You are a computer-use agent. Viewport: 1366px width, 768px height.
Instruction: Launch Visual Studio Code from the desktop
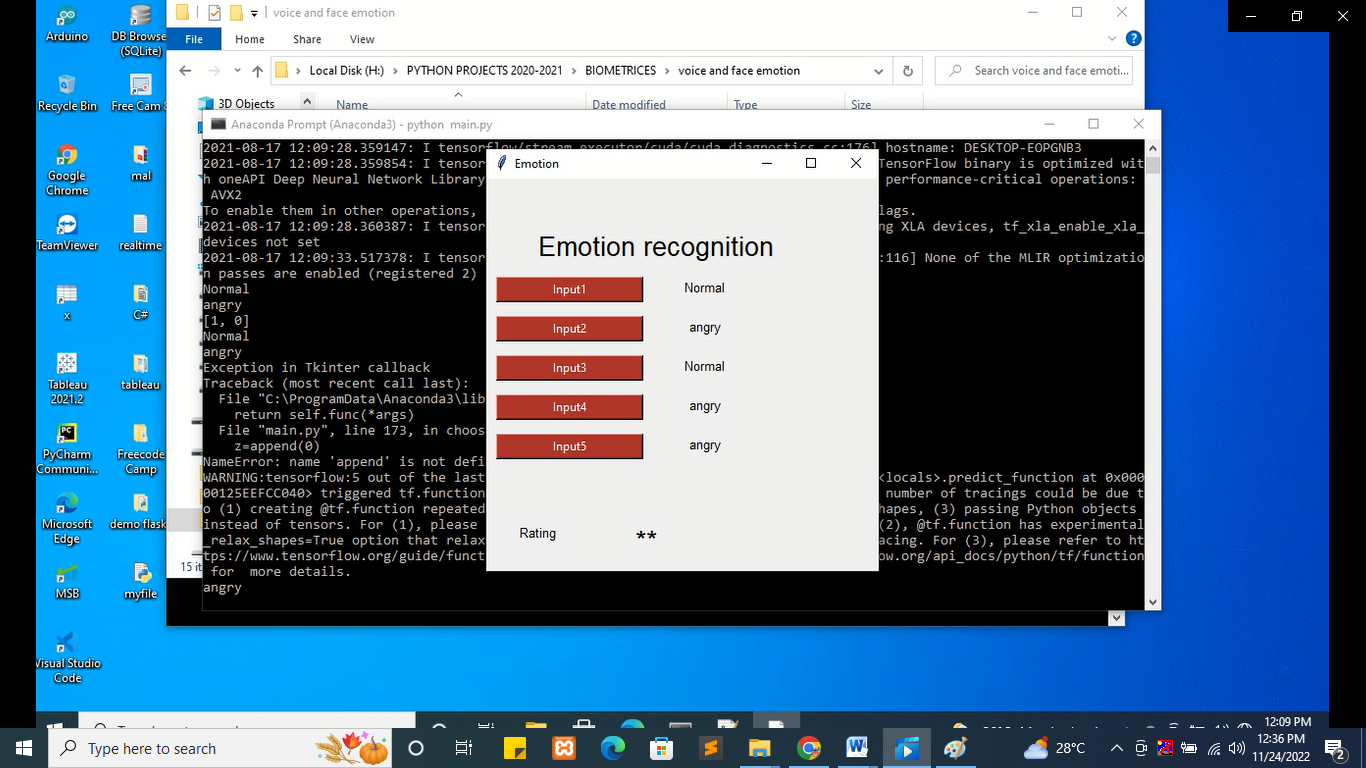click(67, 657)
